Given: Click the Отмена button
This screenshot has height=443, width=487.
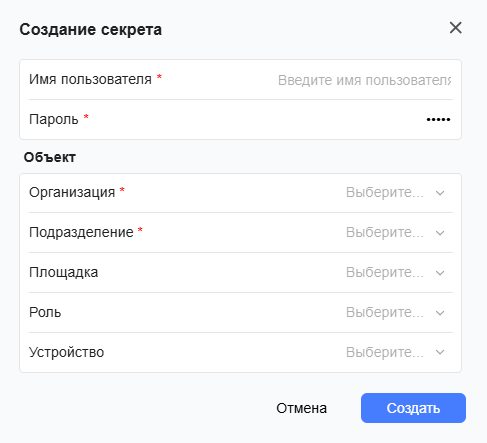Looking at the screenshot, I should (301, 408).
